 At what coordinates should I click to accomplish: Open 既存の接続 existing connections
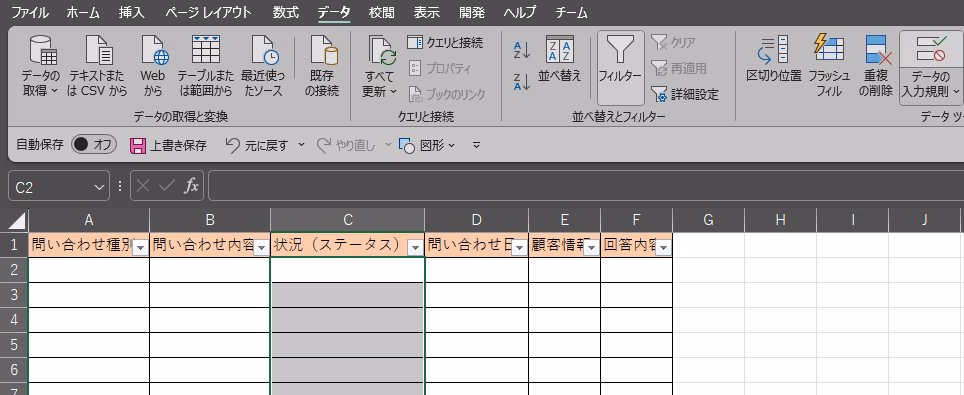[322, 67]
